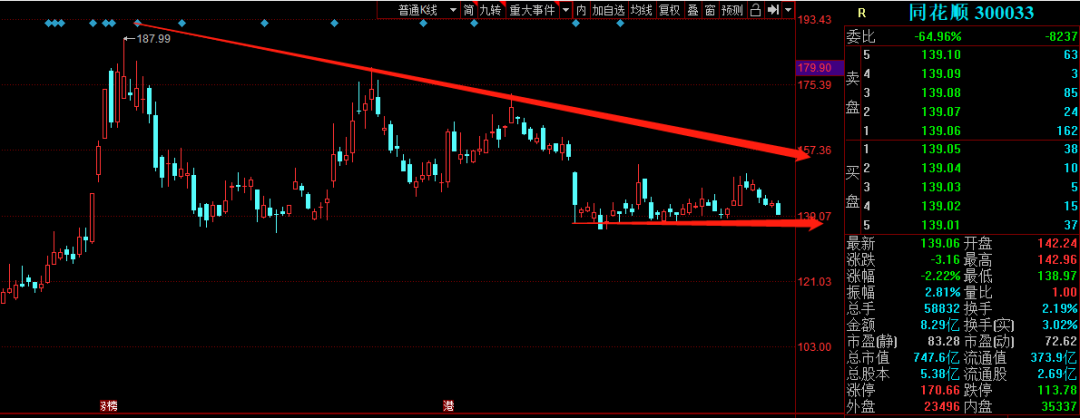Toggle the 简 simplified view button

coord(468,10)
